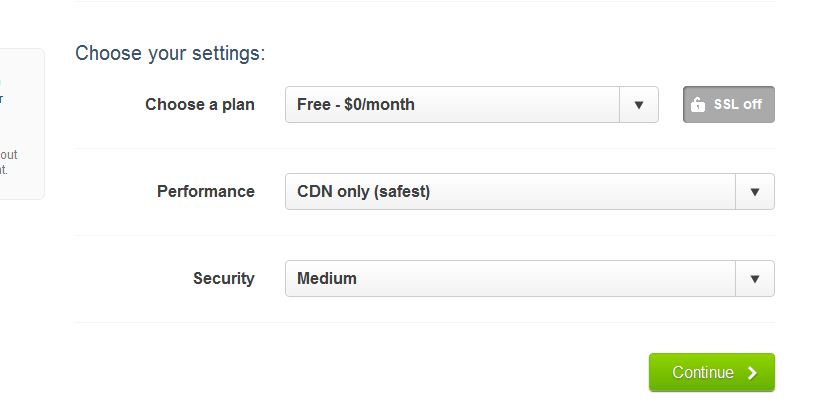Click the Security selector's triangle arrow icon

[x=754, y=279]
